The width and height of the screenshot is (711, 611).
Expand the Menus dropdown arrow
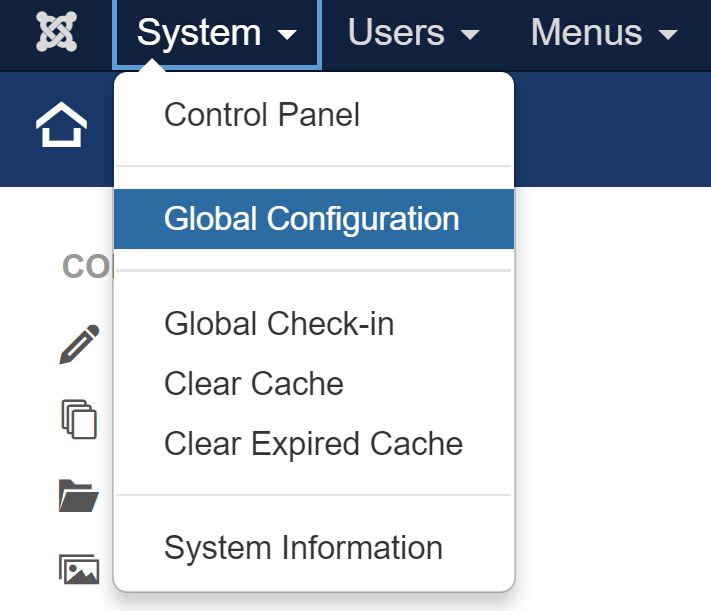point(669,35)
